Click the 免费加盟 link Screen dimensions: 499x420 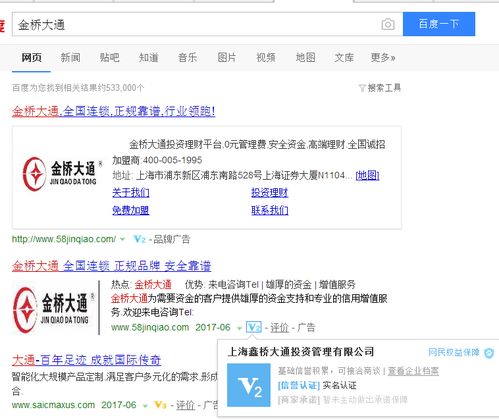tap(131, 210)
